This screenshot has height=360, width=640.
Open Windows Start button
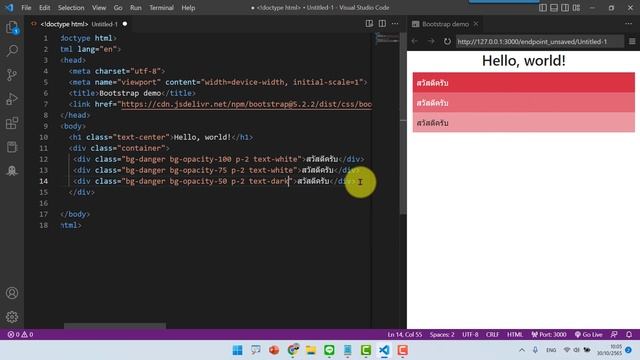pyautogui.click(x=237, y=350)
